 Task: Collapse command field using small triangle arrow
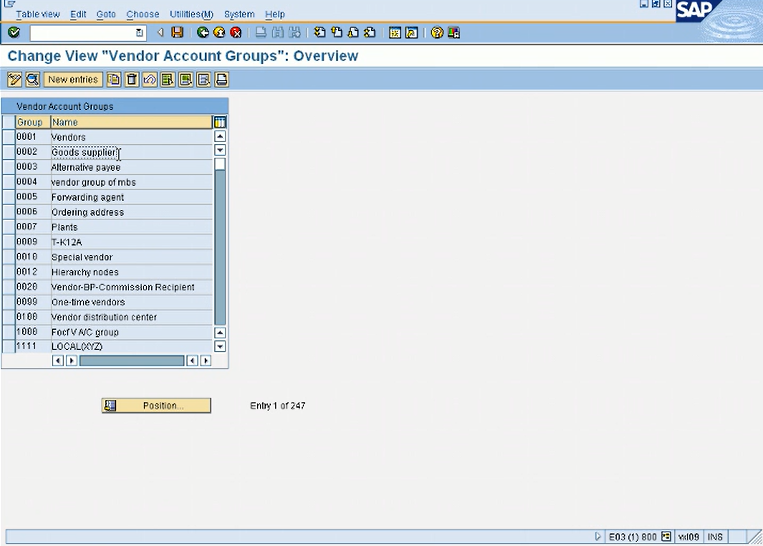coord(160,33)
